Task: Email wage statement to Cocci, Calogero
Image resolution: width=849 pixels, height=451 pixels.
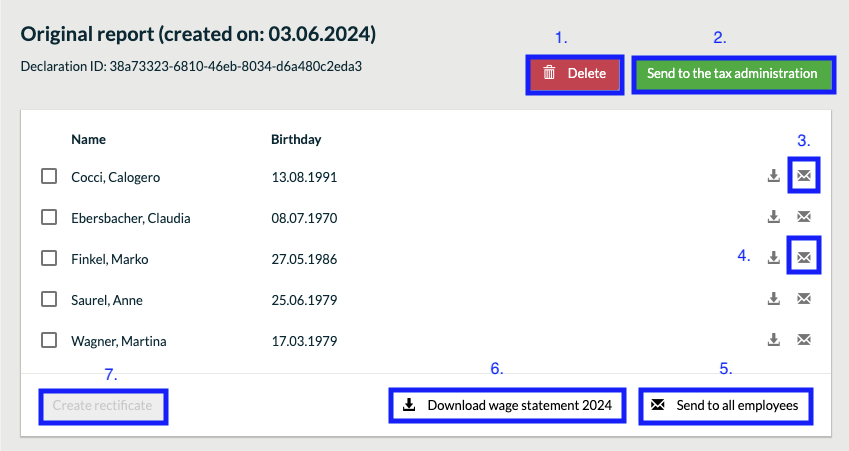Action: (x=804, y=175)
